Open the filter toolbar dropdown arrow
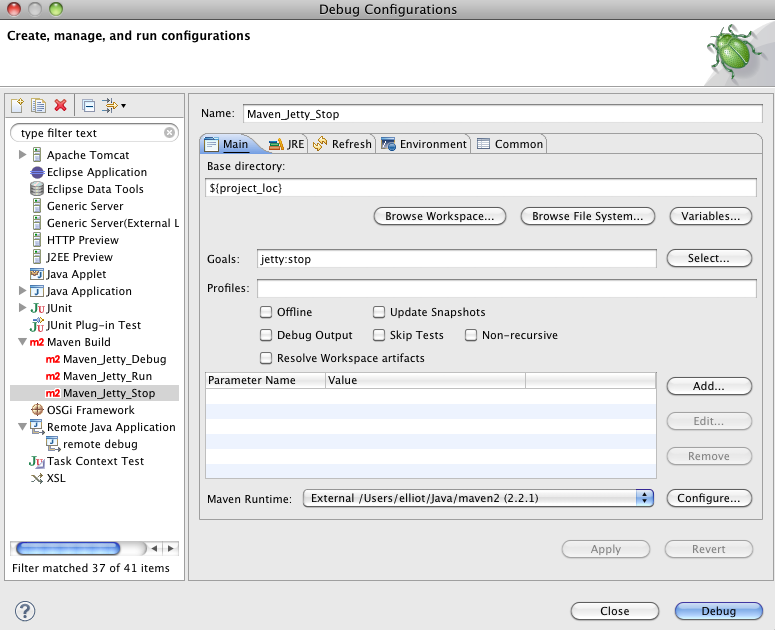Screen dimensions: 775x630 [x=124, y=106]
